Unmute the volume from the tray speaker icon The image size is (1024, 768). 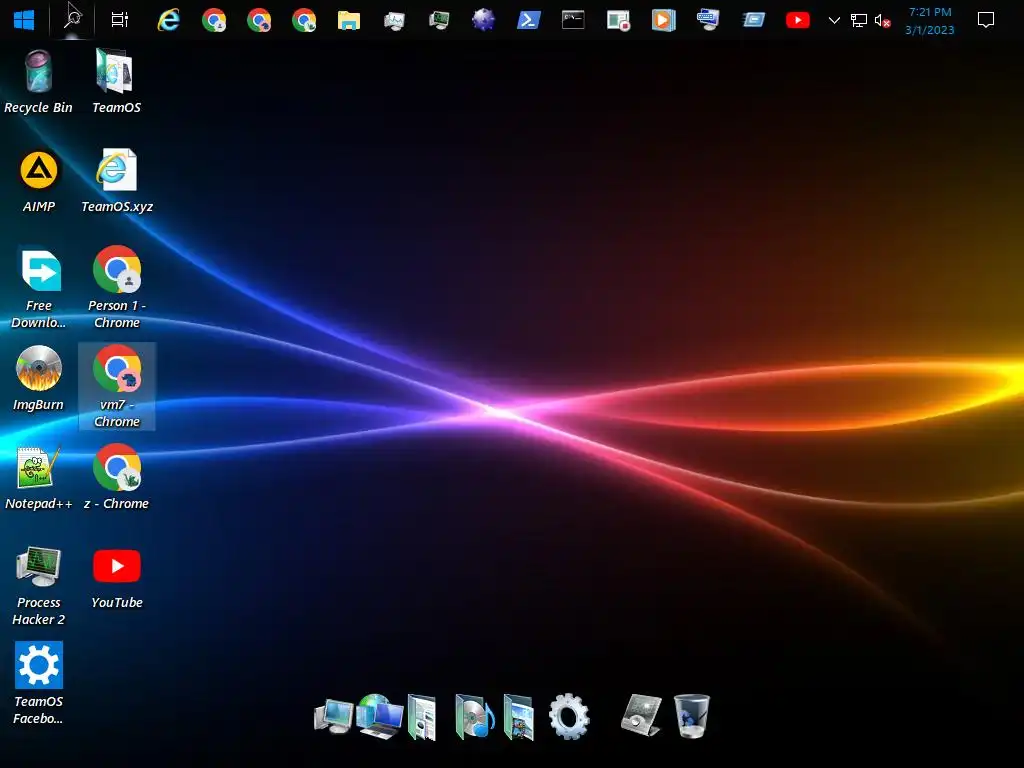click(882, 21)
